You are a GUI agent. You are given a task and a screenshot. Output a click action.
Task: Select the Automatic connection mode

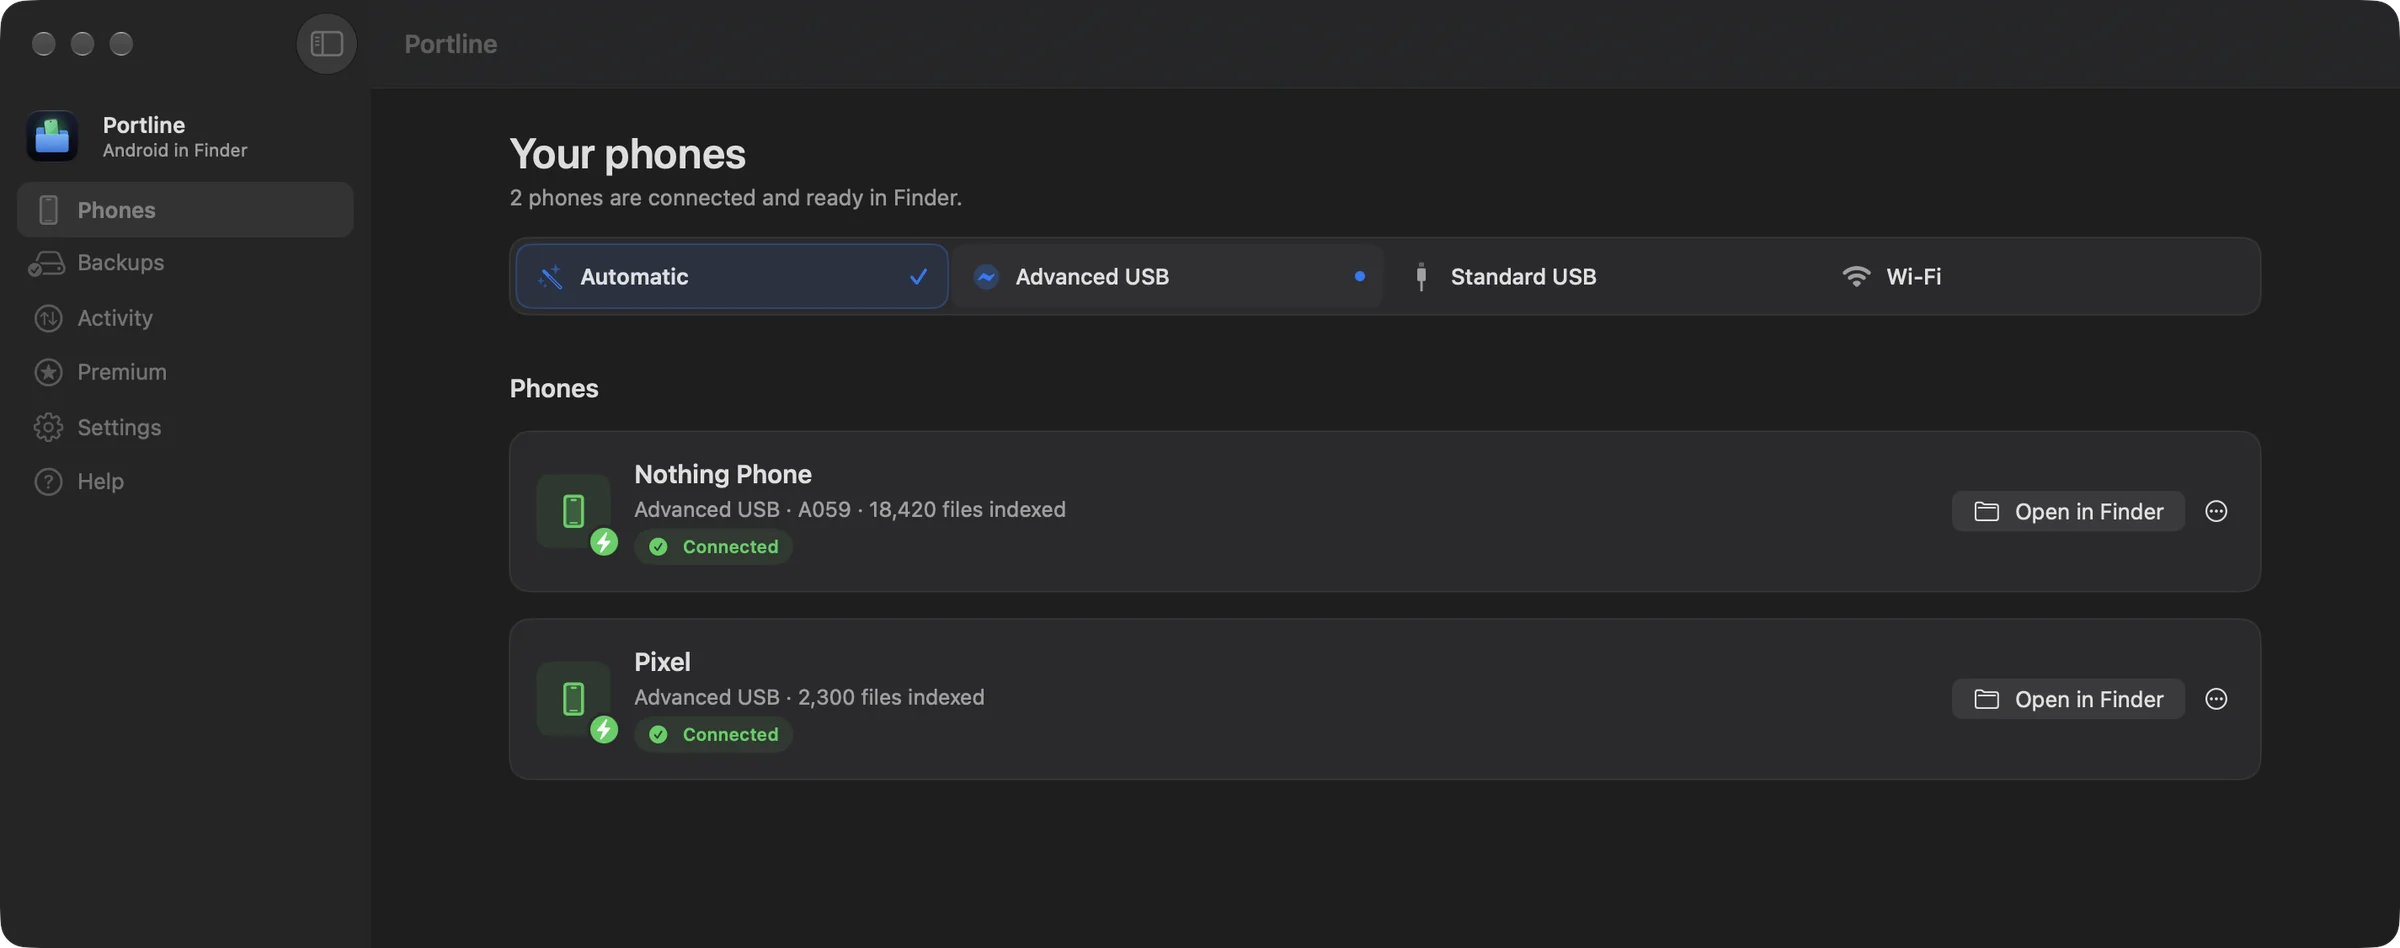click(732, 276)
